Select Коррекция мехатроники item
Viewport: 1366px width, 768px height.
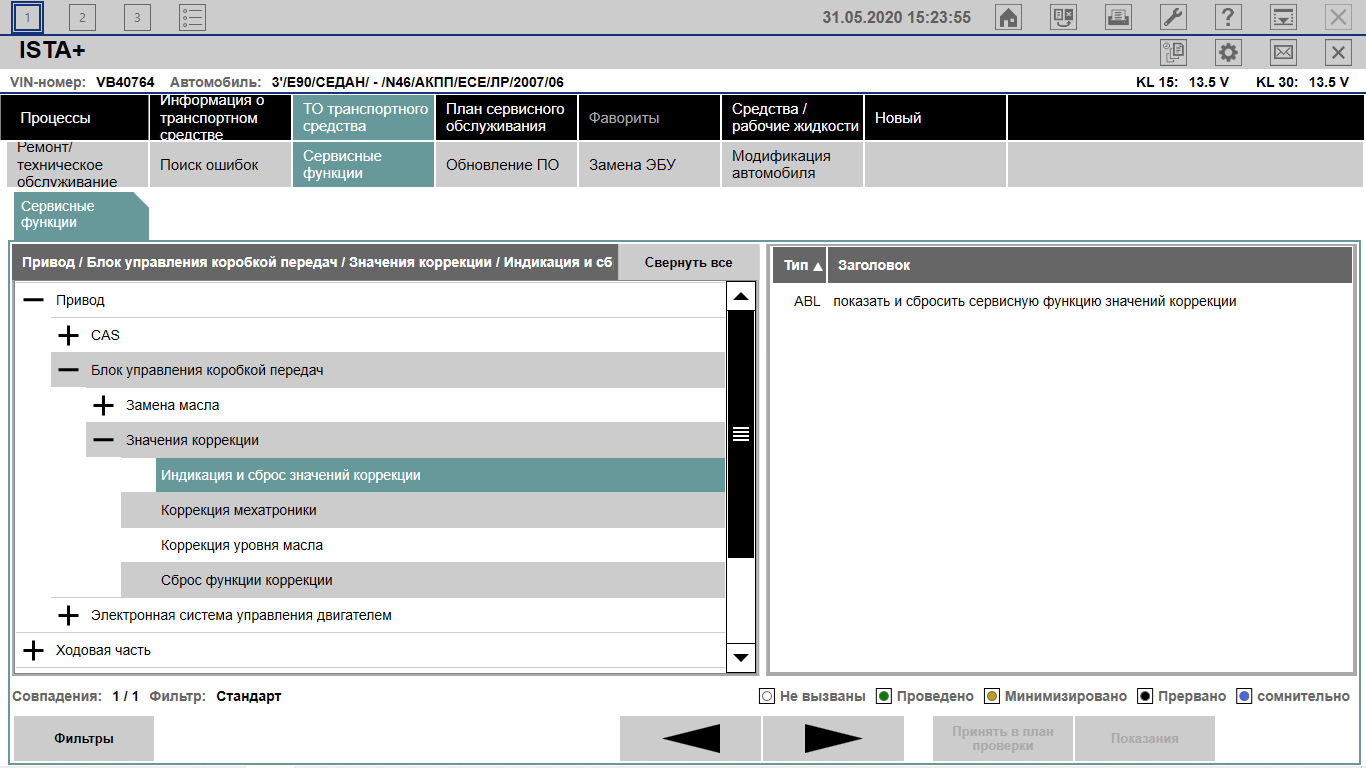[423, 510]
